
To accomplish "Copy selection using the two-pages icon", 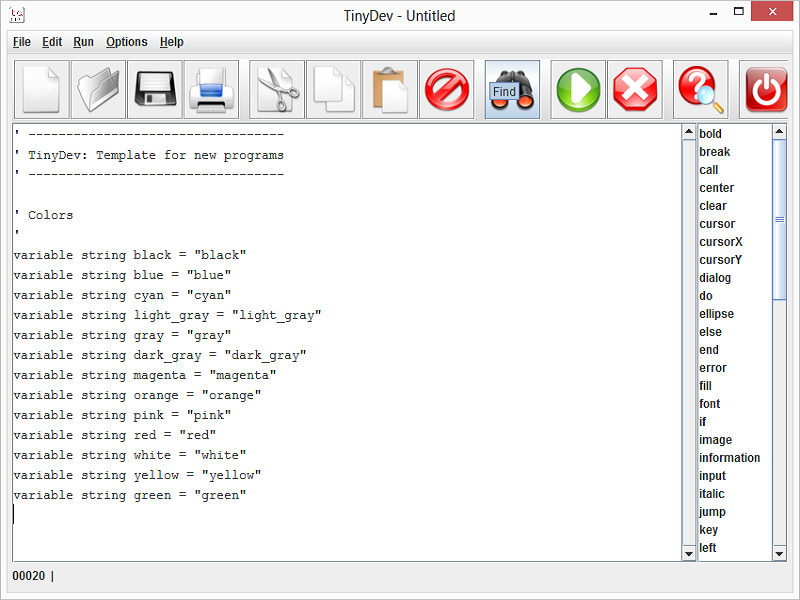I will pyautogui.click(x=334, y=90).
